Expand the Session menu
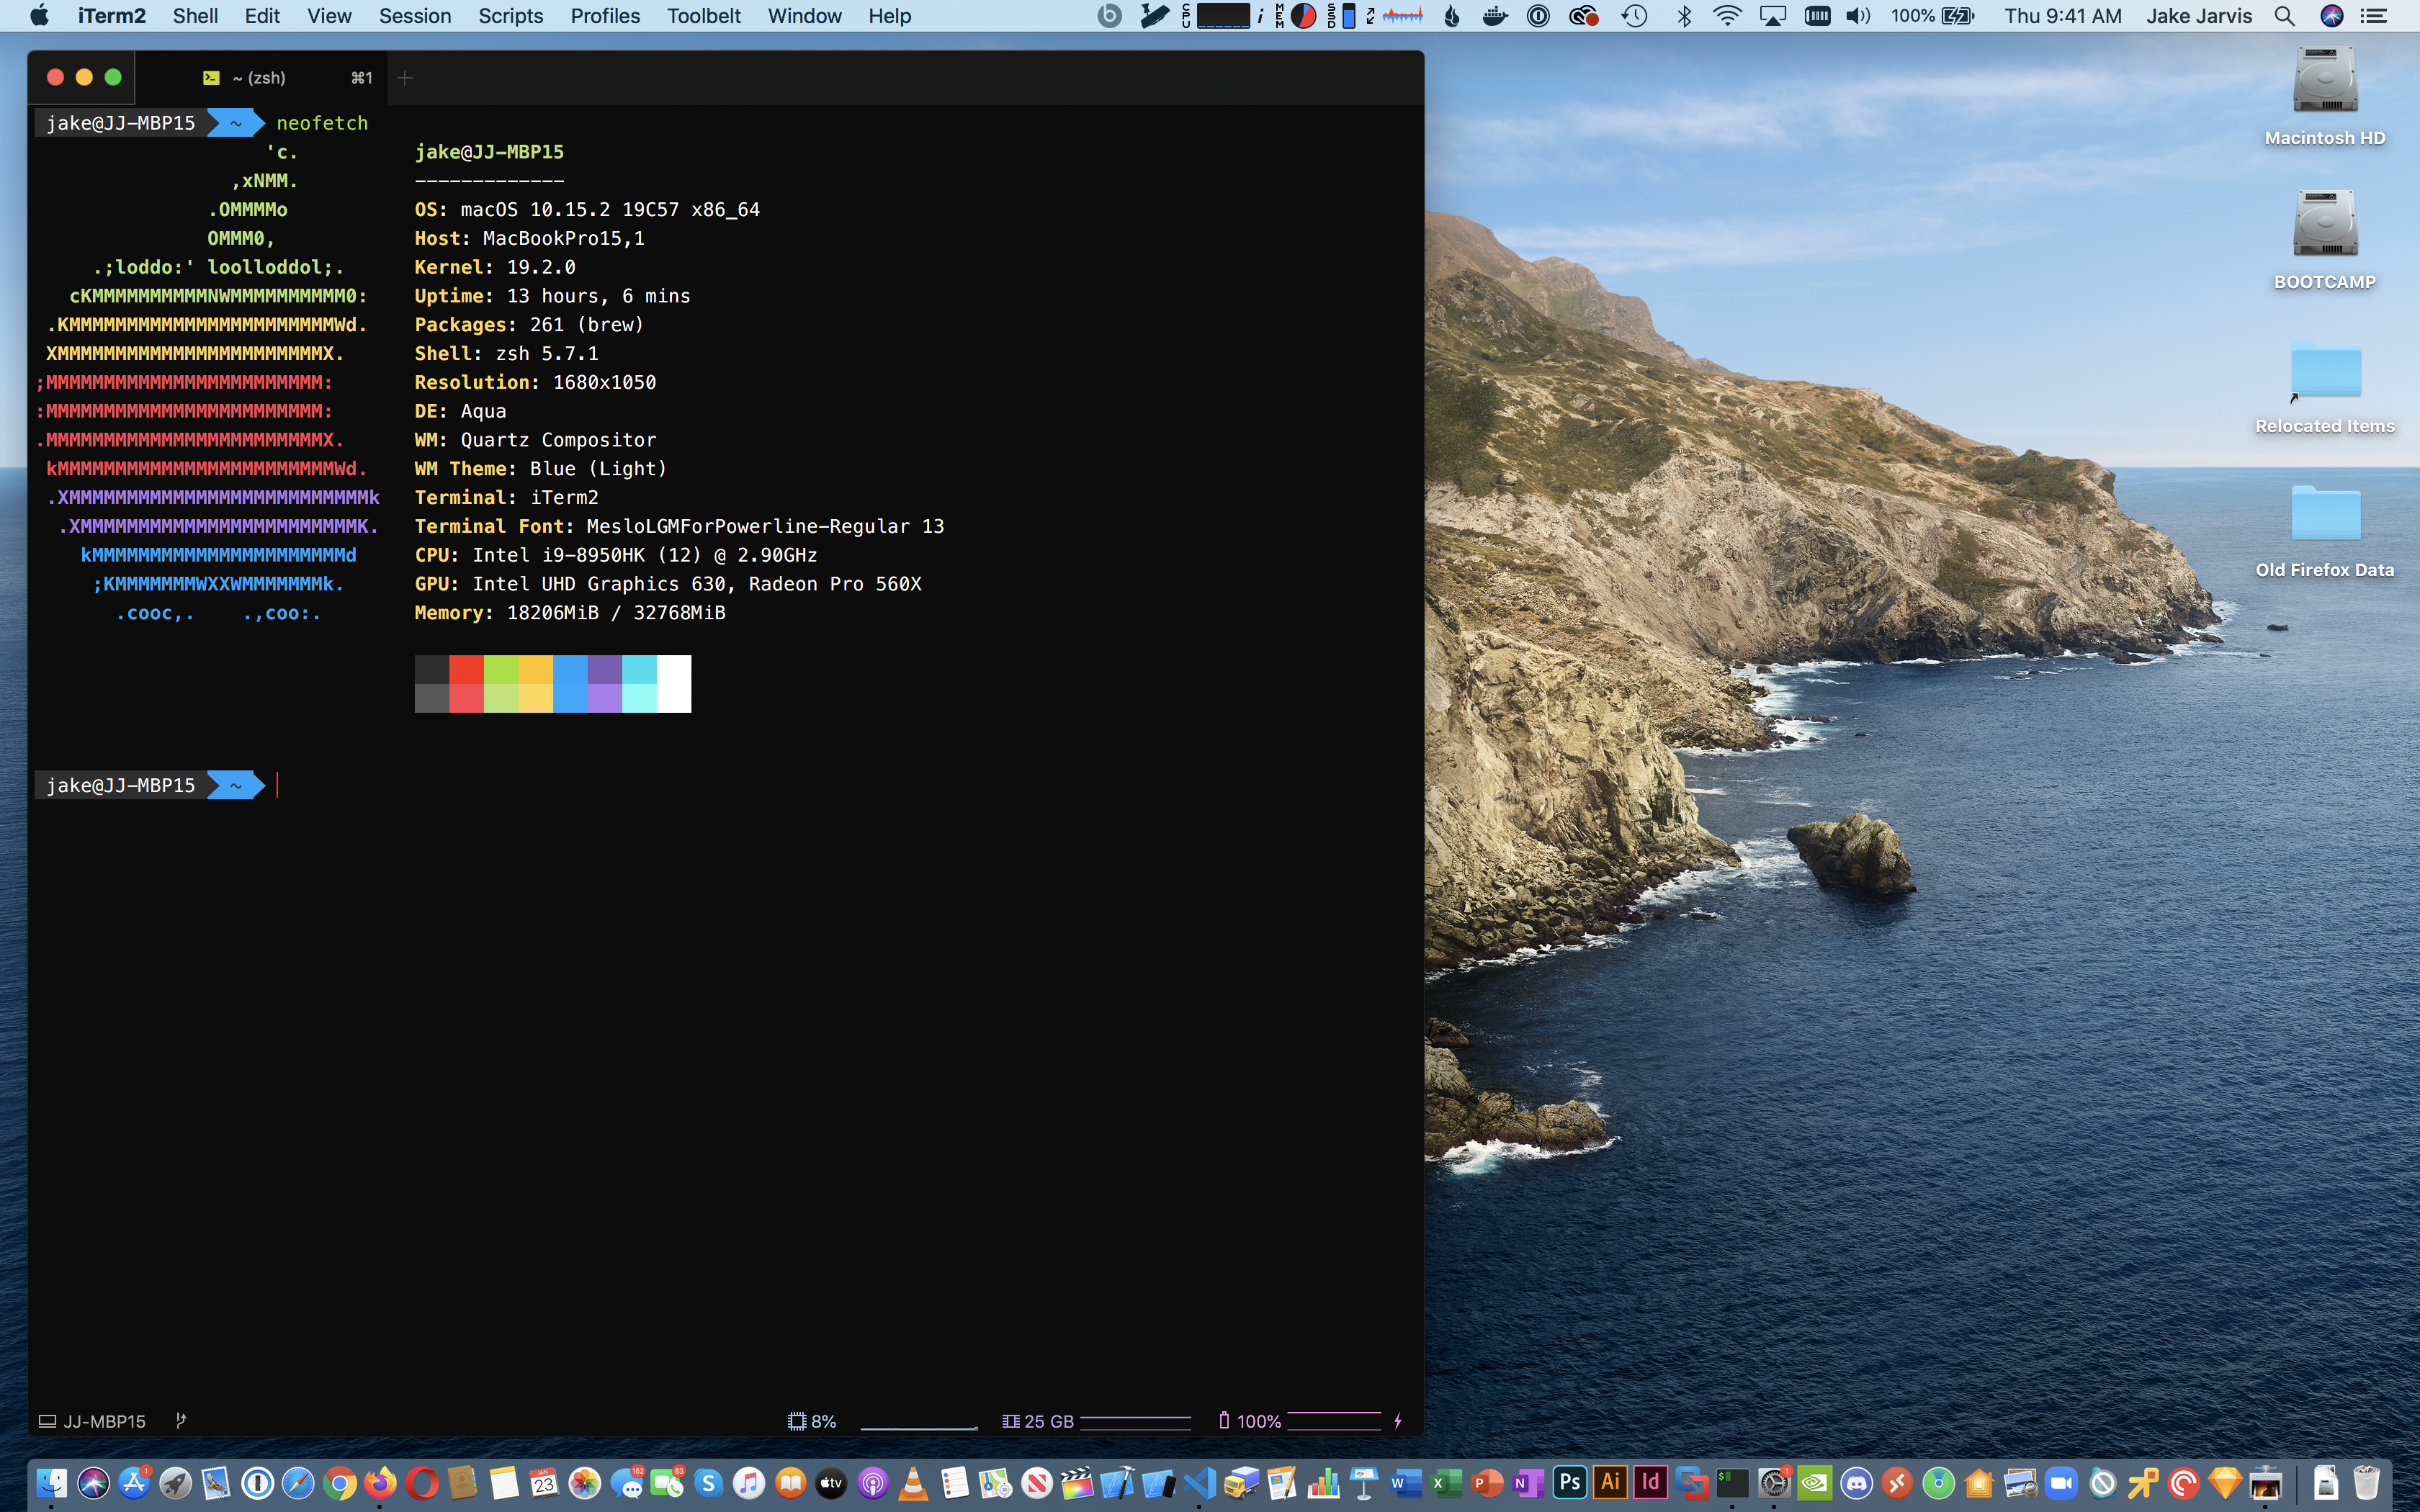 pyautogui.click(x=414, y=16)
